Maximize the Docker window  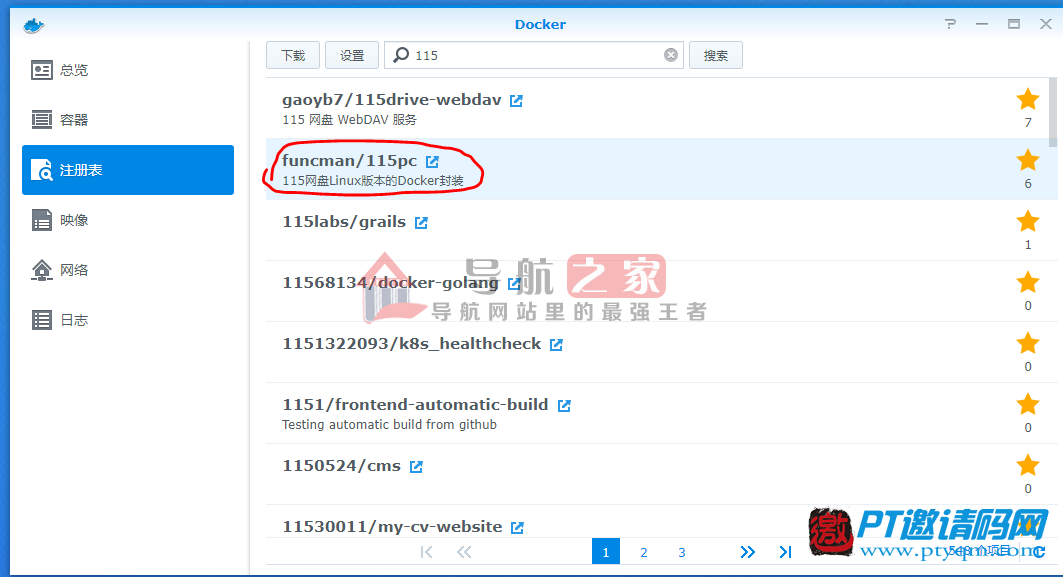click(x=1014, y=24)
